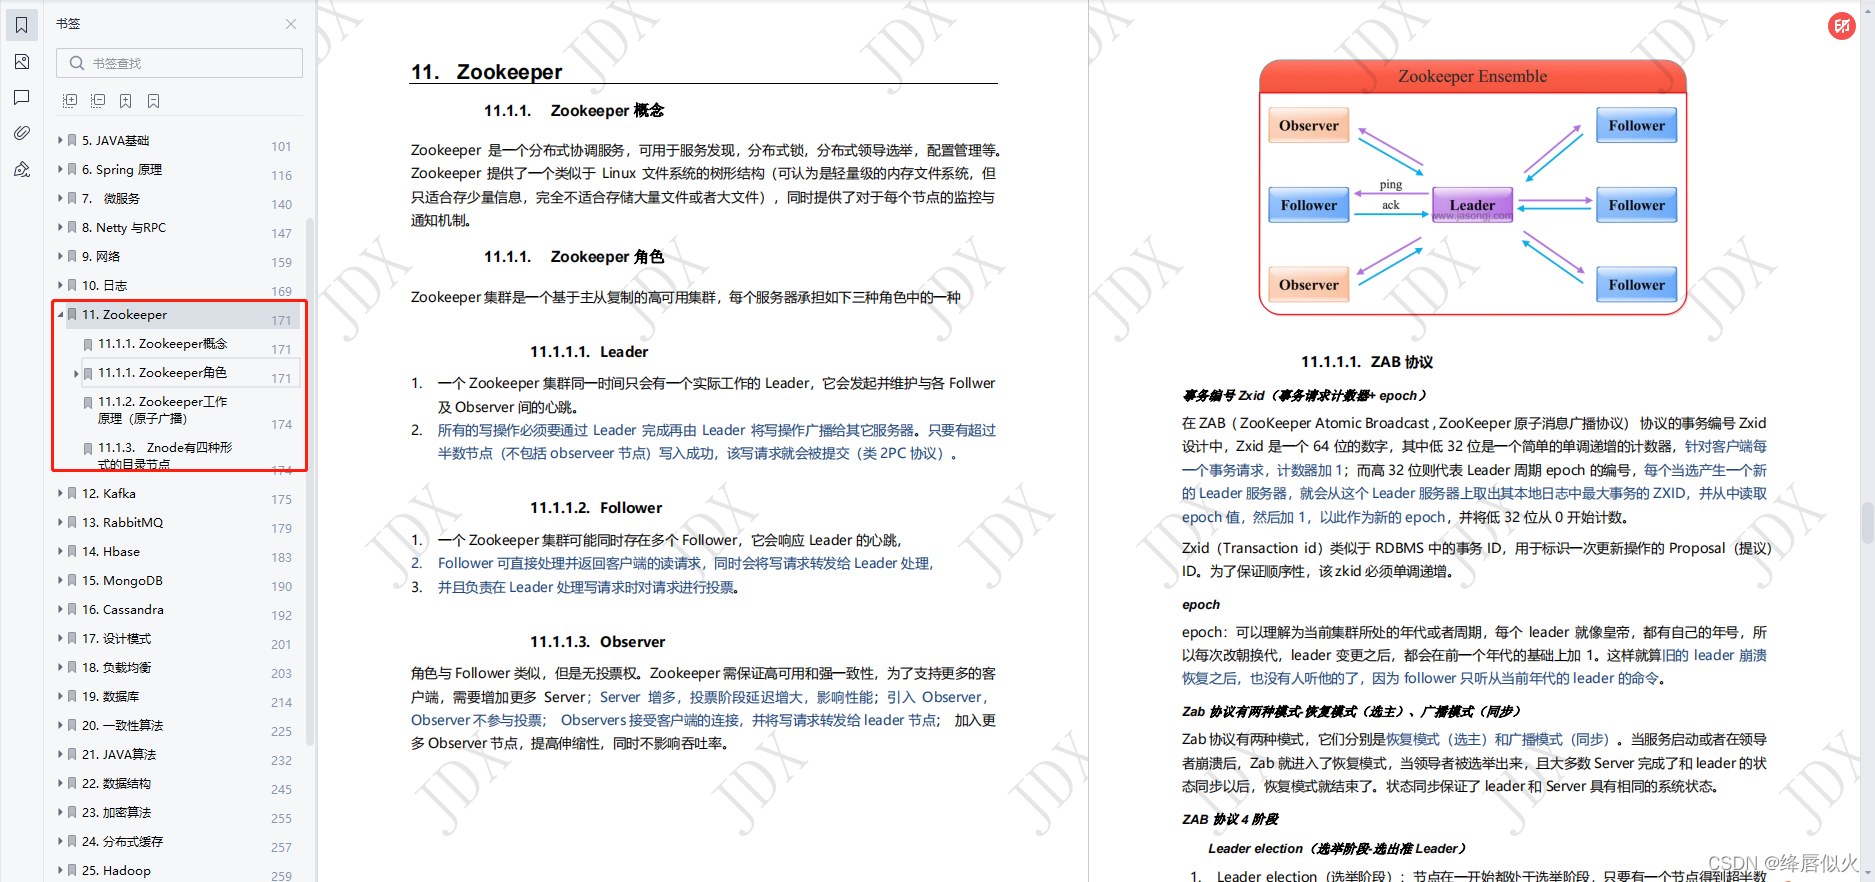Jump to 9. 网络 bookmark
The image size is (1875, 882).
point(100,256)
